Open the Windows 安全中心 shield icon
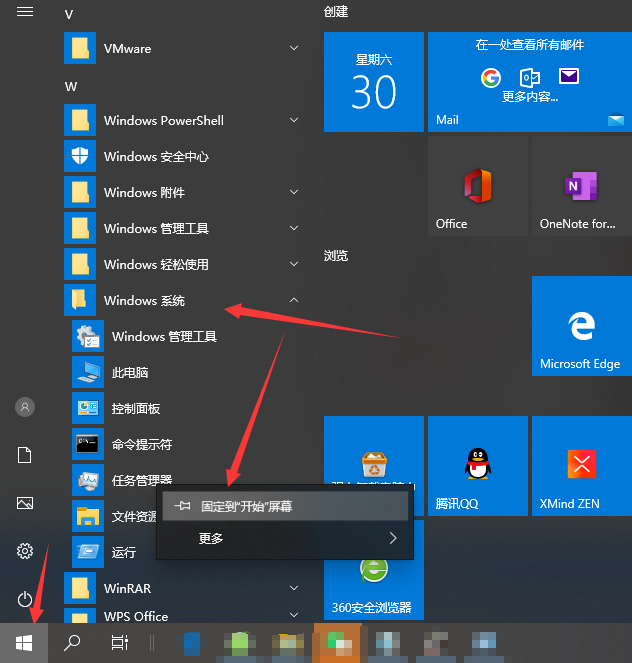 [80, 156]
